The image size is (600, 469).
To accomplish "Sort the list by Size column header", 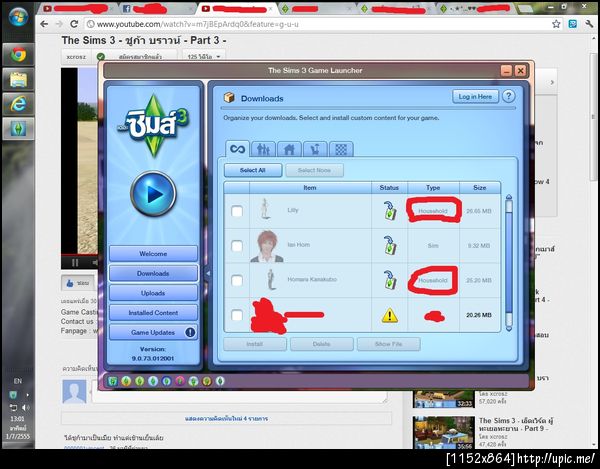I will tap(479, 187).
